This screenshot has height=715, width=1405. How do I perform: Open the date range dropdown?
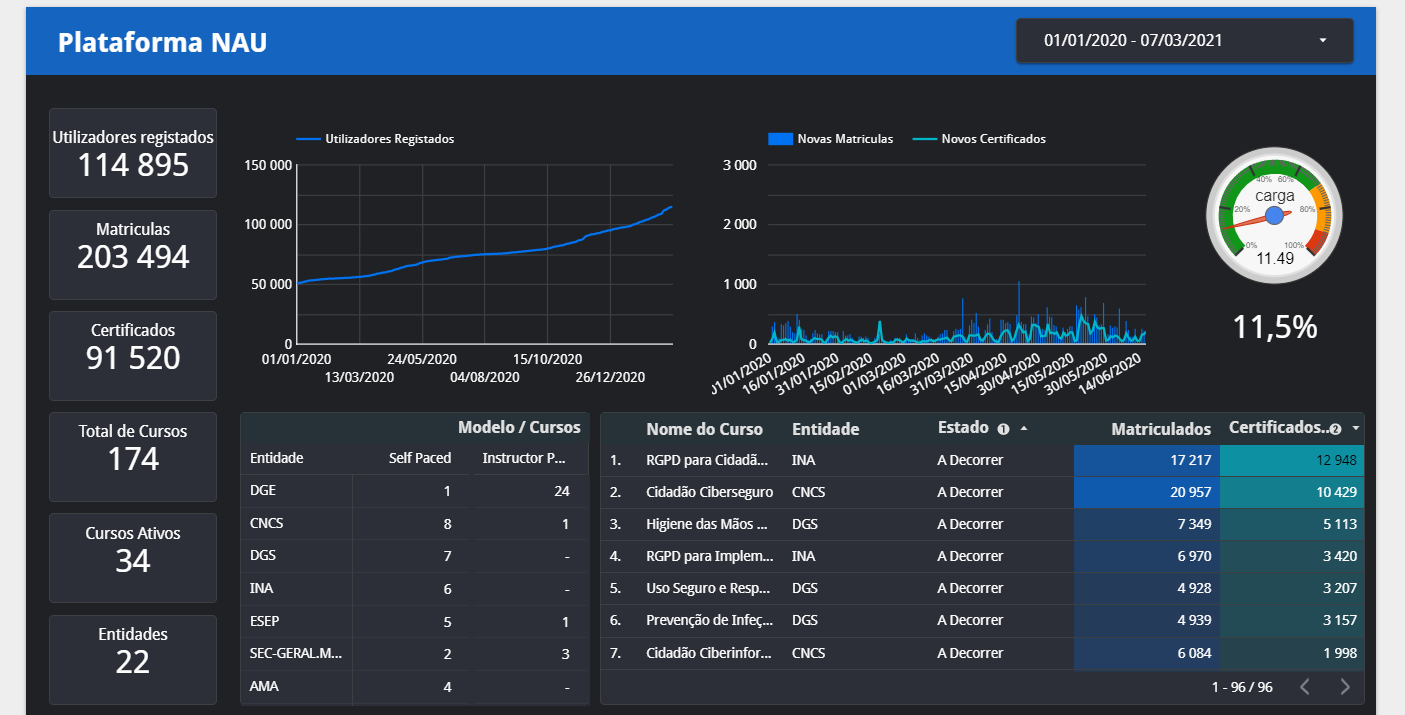[1184, 41]
